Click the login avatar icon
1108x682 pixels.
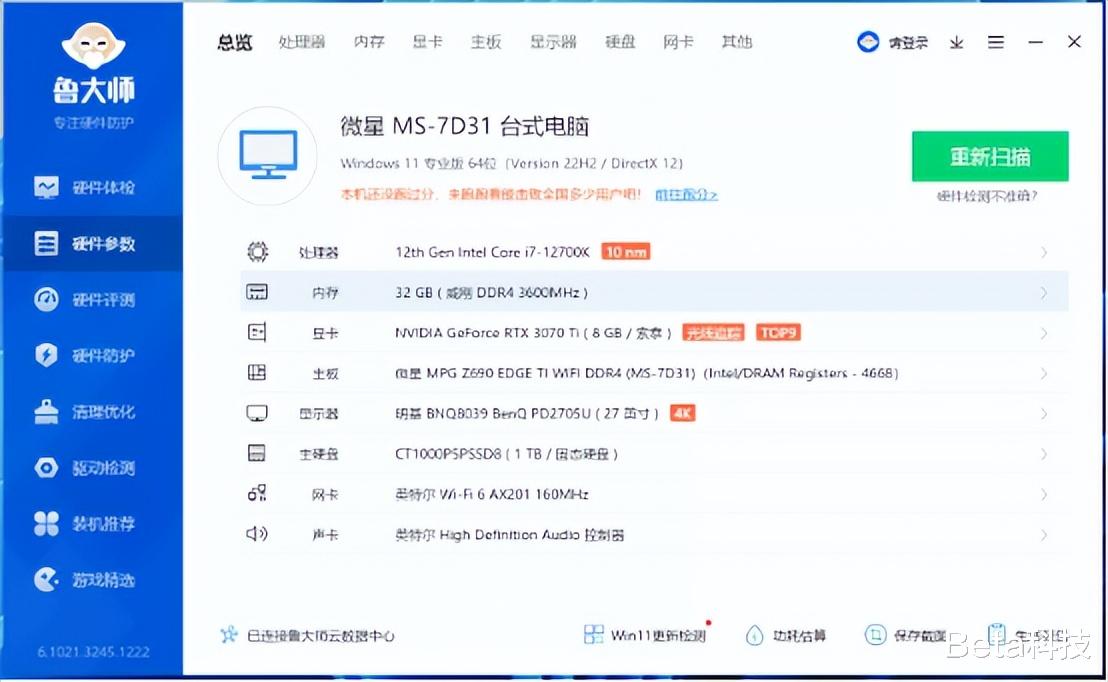(x=868, y=42)
